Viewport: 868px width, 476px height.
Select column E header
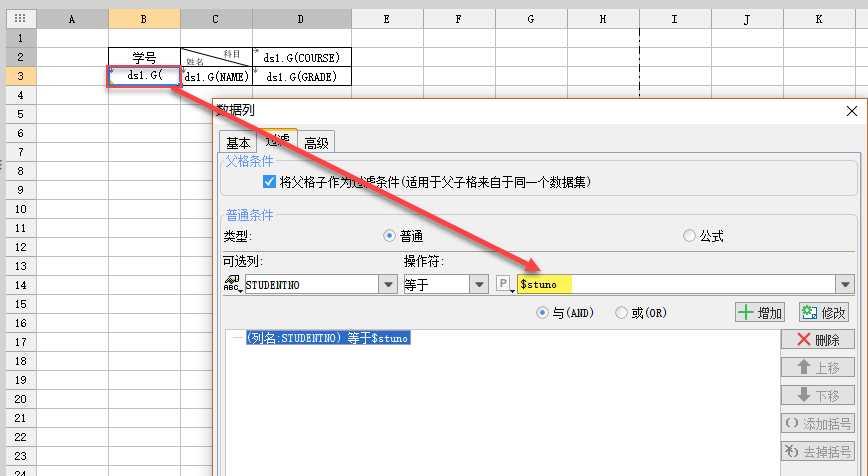click(387, 19)
